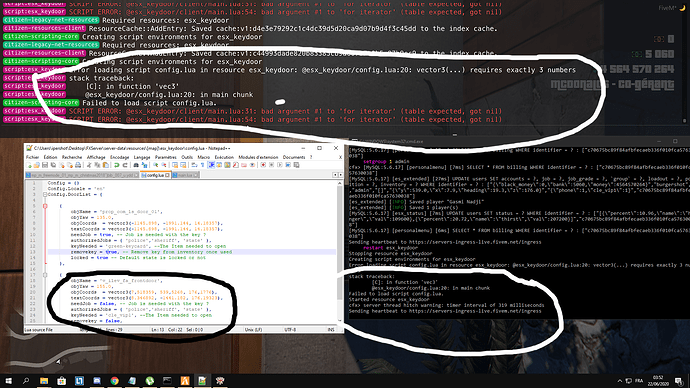Open the Langage menu dropdown
This screenshot has height=388, width=690.
click(142, 157)
